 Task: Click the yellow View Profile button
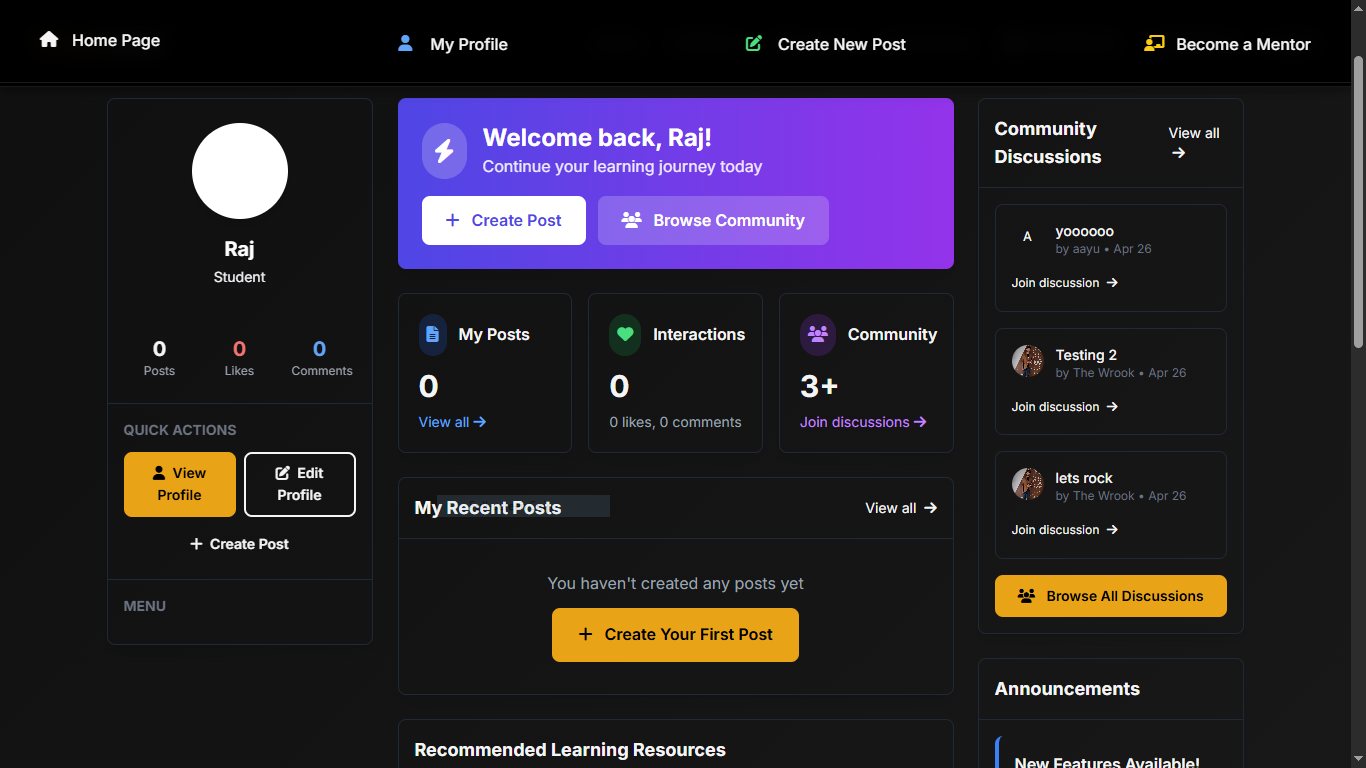[x=180, y=484]
